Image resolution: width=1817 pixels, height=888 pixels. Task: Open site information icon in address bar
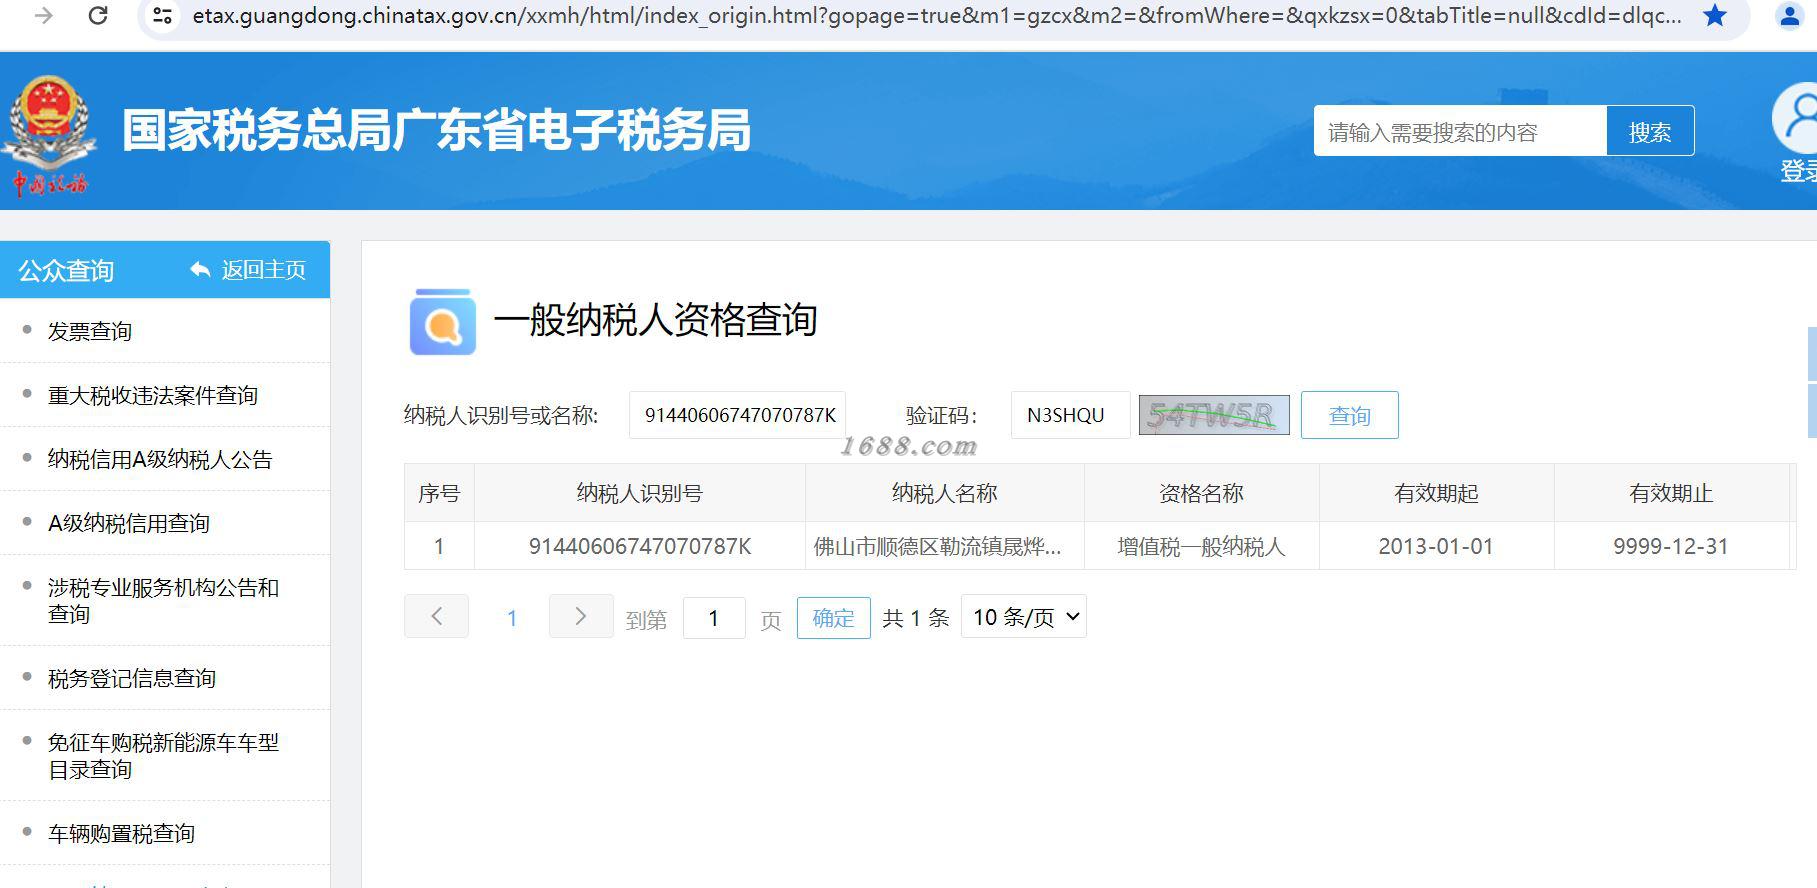(x=162, y=16)
